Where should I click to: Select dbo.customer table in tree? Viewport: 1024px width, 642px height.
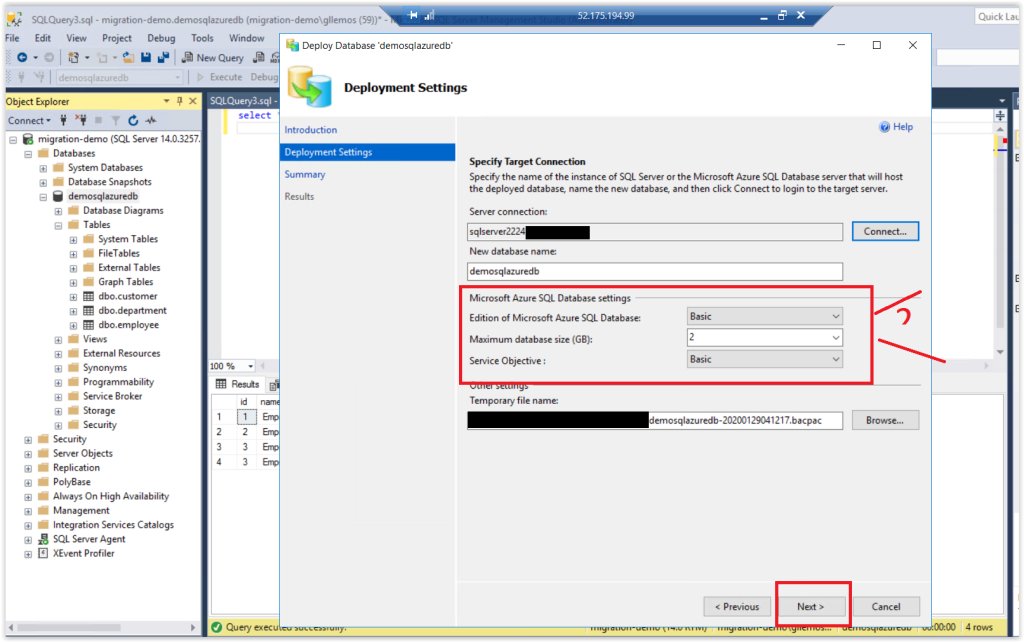coord(127,296)
